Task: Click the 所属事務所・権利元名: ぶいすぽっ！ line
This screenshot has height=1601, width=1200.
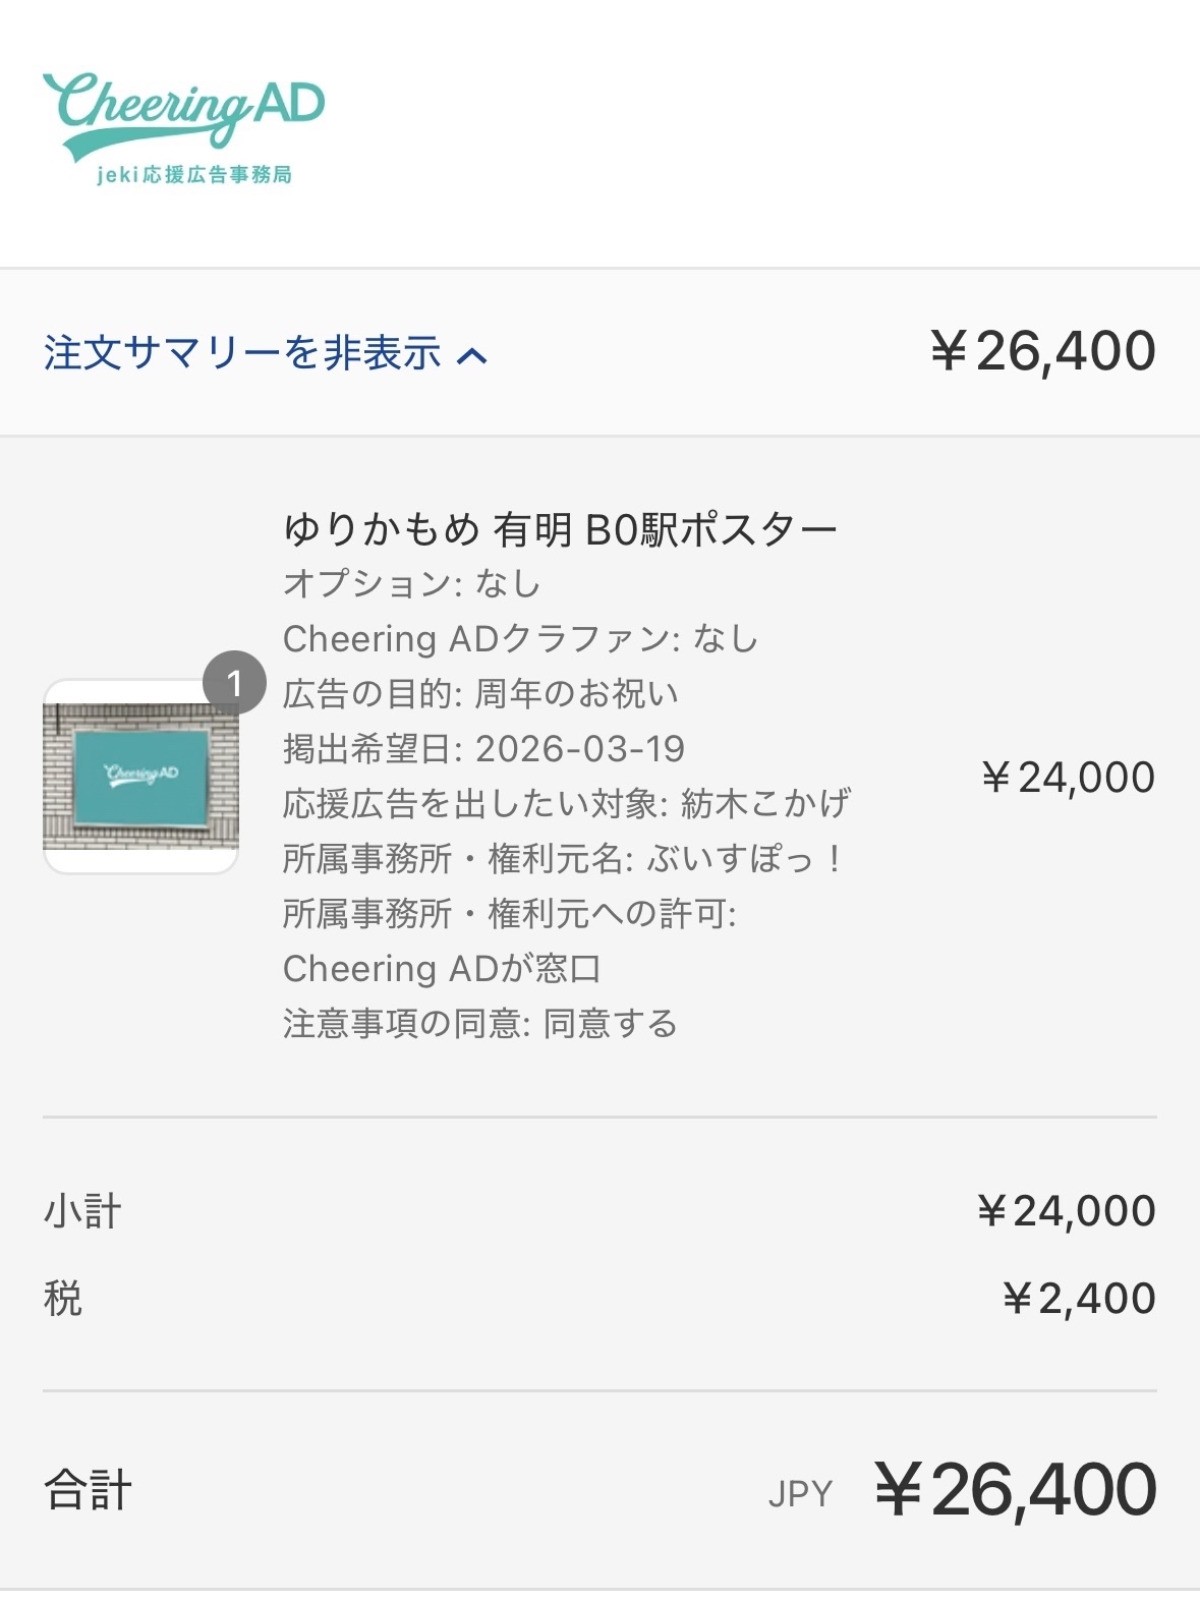Action: click(565, 859)
